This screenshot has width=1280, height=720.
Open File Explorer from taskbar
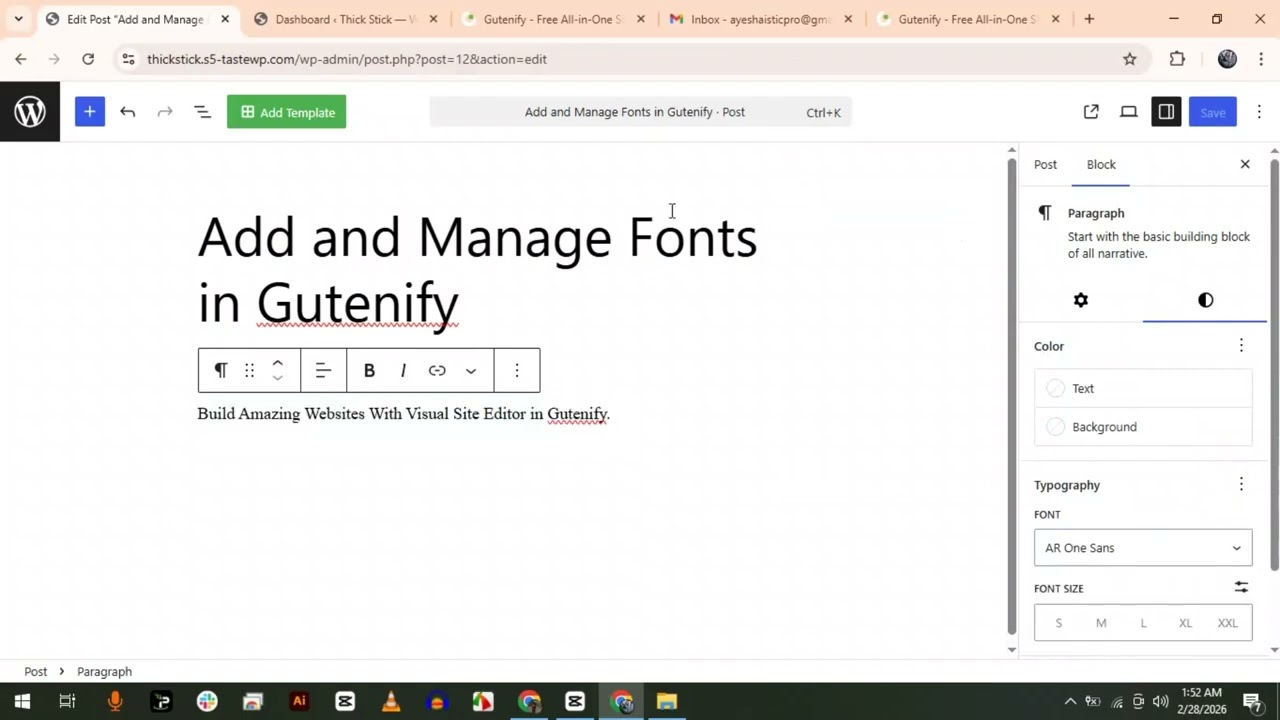click(x=667, y=702)
